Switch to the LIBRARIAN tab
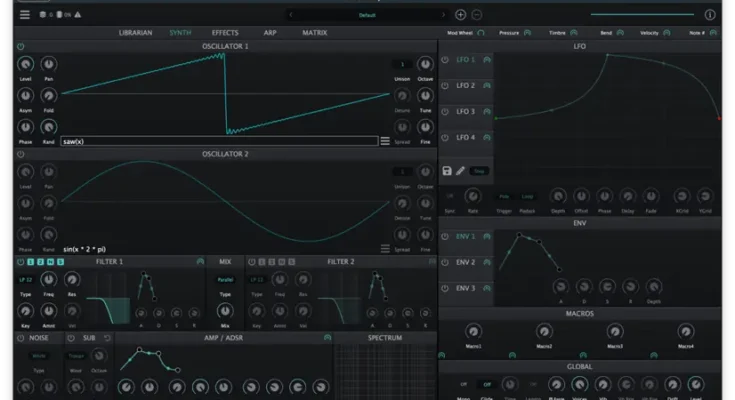Viewport: 735px width, 400px height. 135,33
